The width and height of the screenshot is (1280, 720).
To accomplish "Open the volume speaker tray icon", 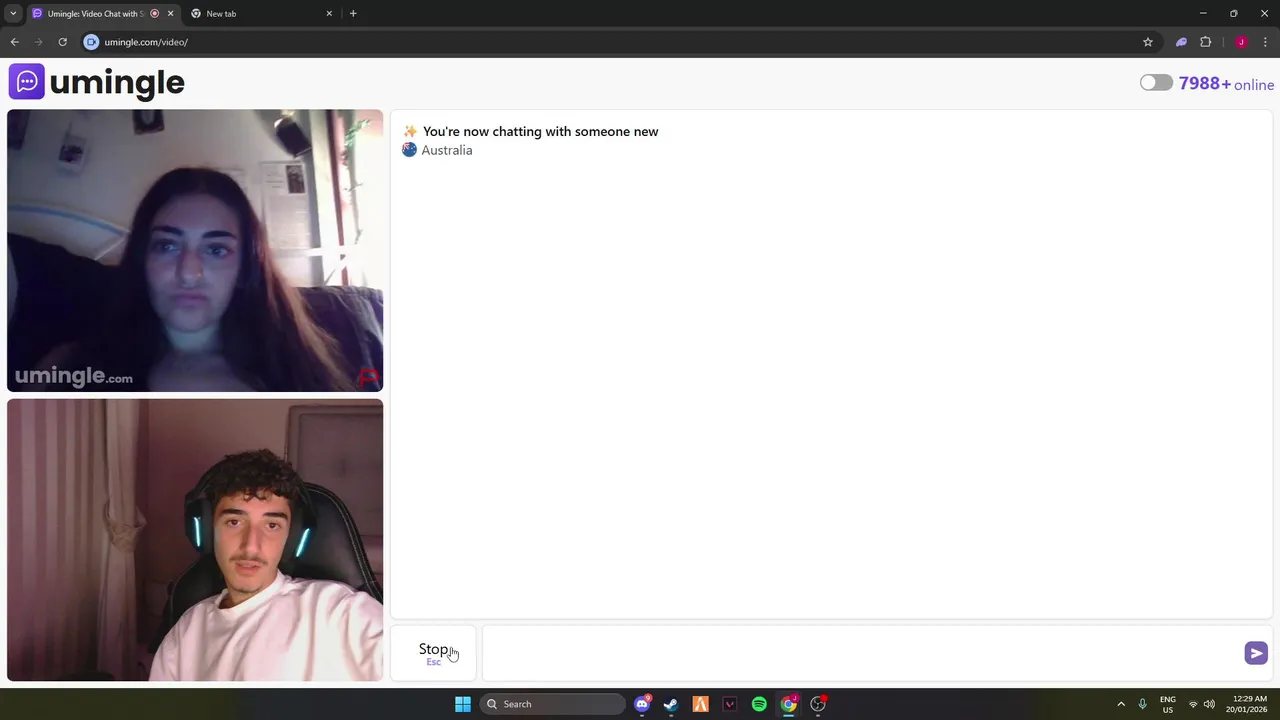I will coord(1209,704).
